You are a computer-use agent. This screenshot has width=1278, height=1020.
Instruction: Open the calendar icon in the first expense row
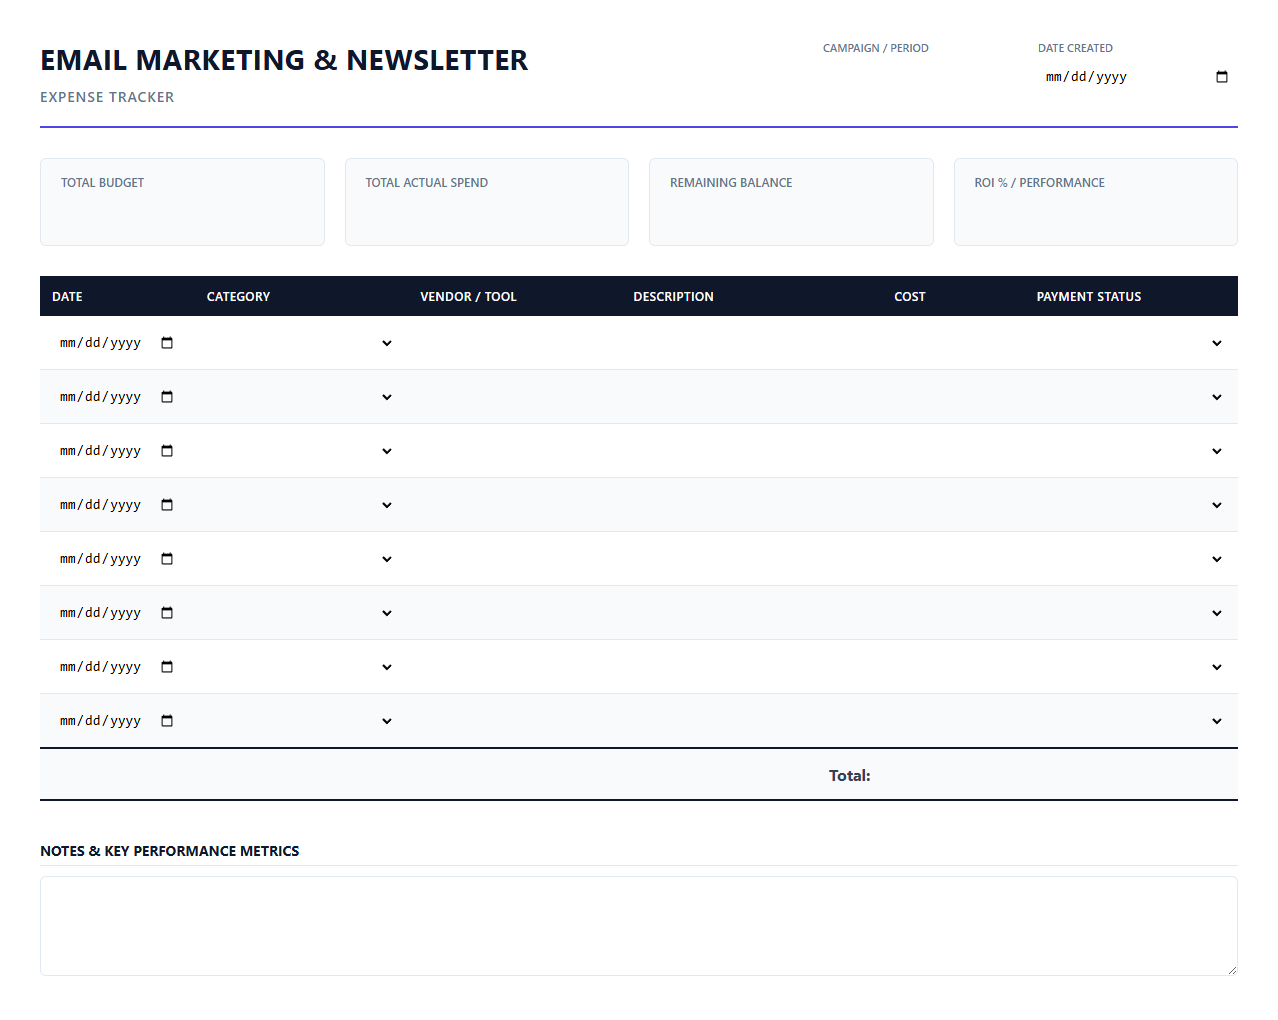tap(167, 343)
